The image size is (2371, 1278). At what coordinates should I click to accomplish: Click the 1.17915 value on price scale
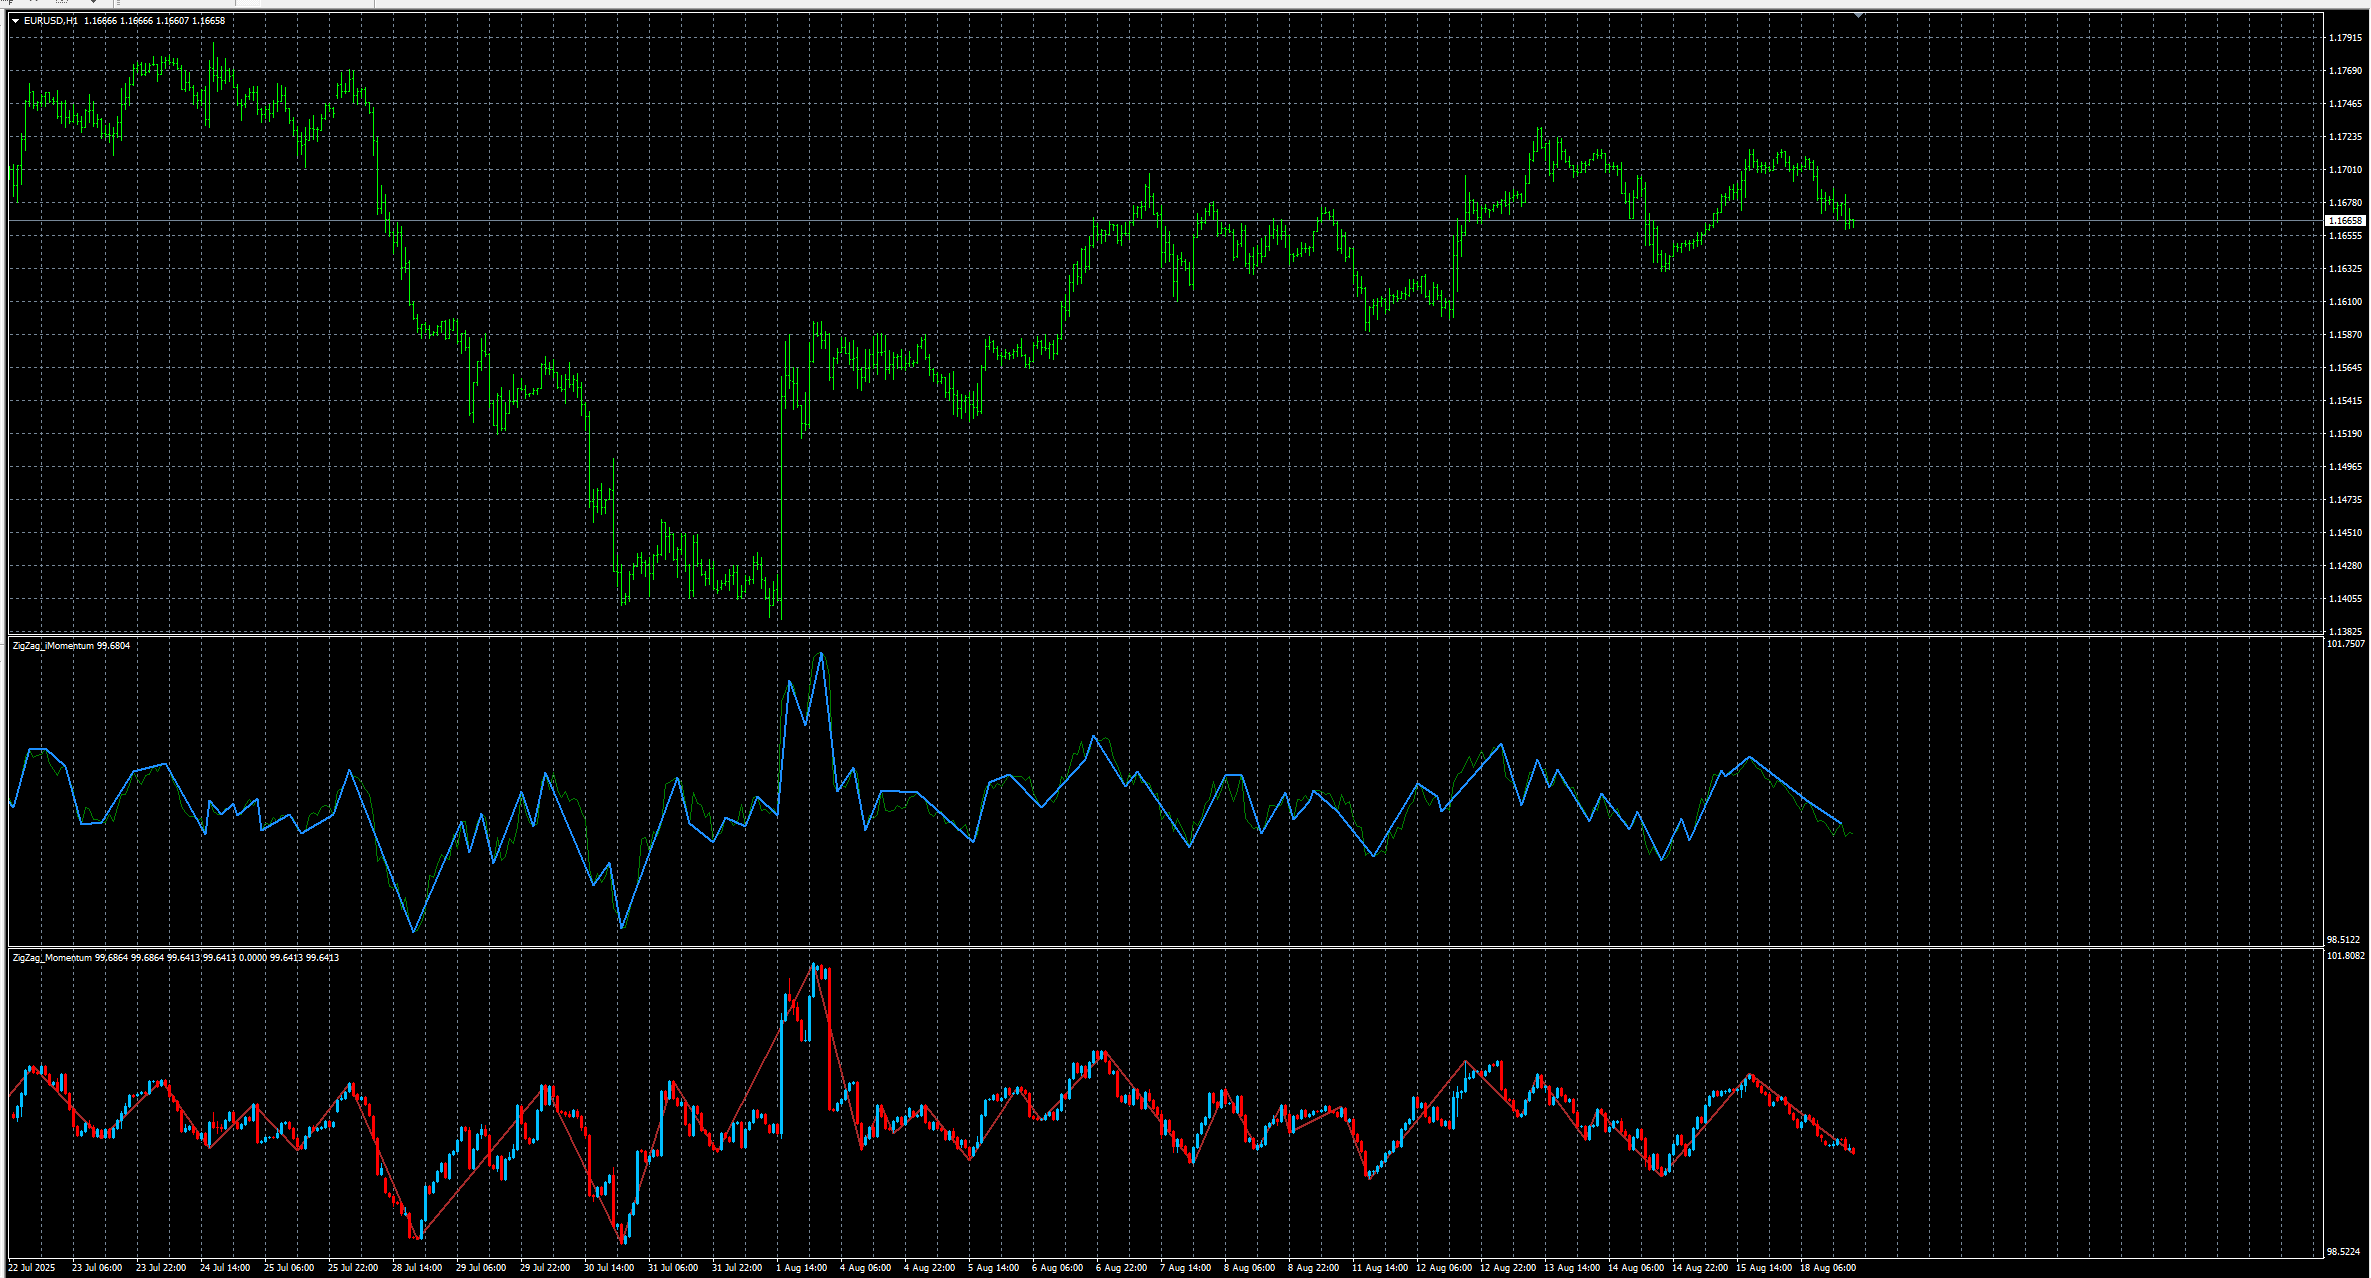coord(2345,38)
